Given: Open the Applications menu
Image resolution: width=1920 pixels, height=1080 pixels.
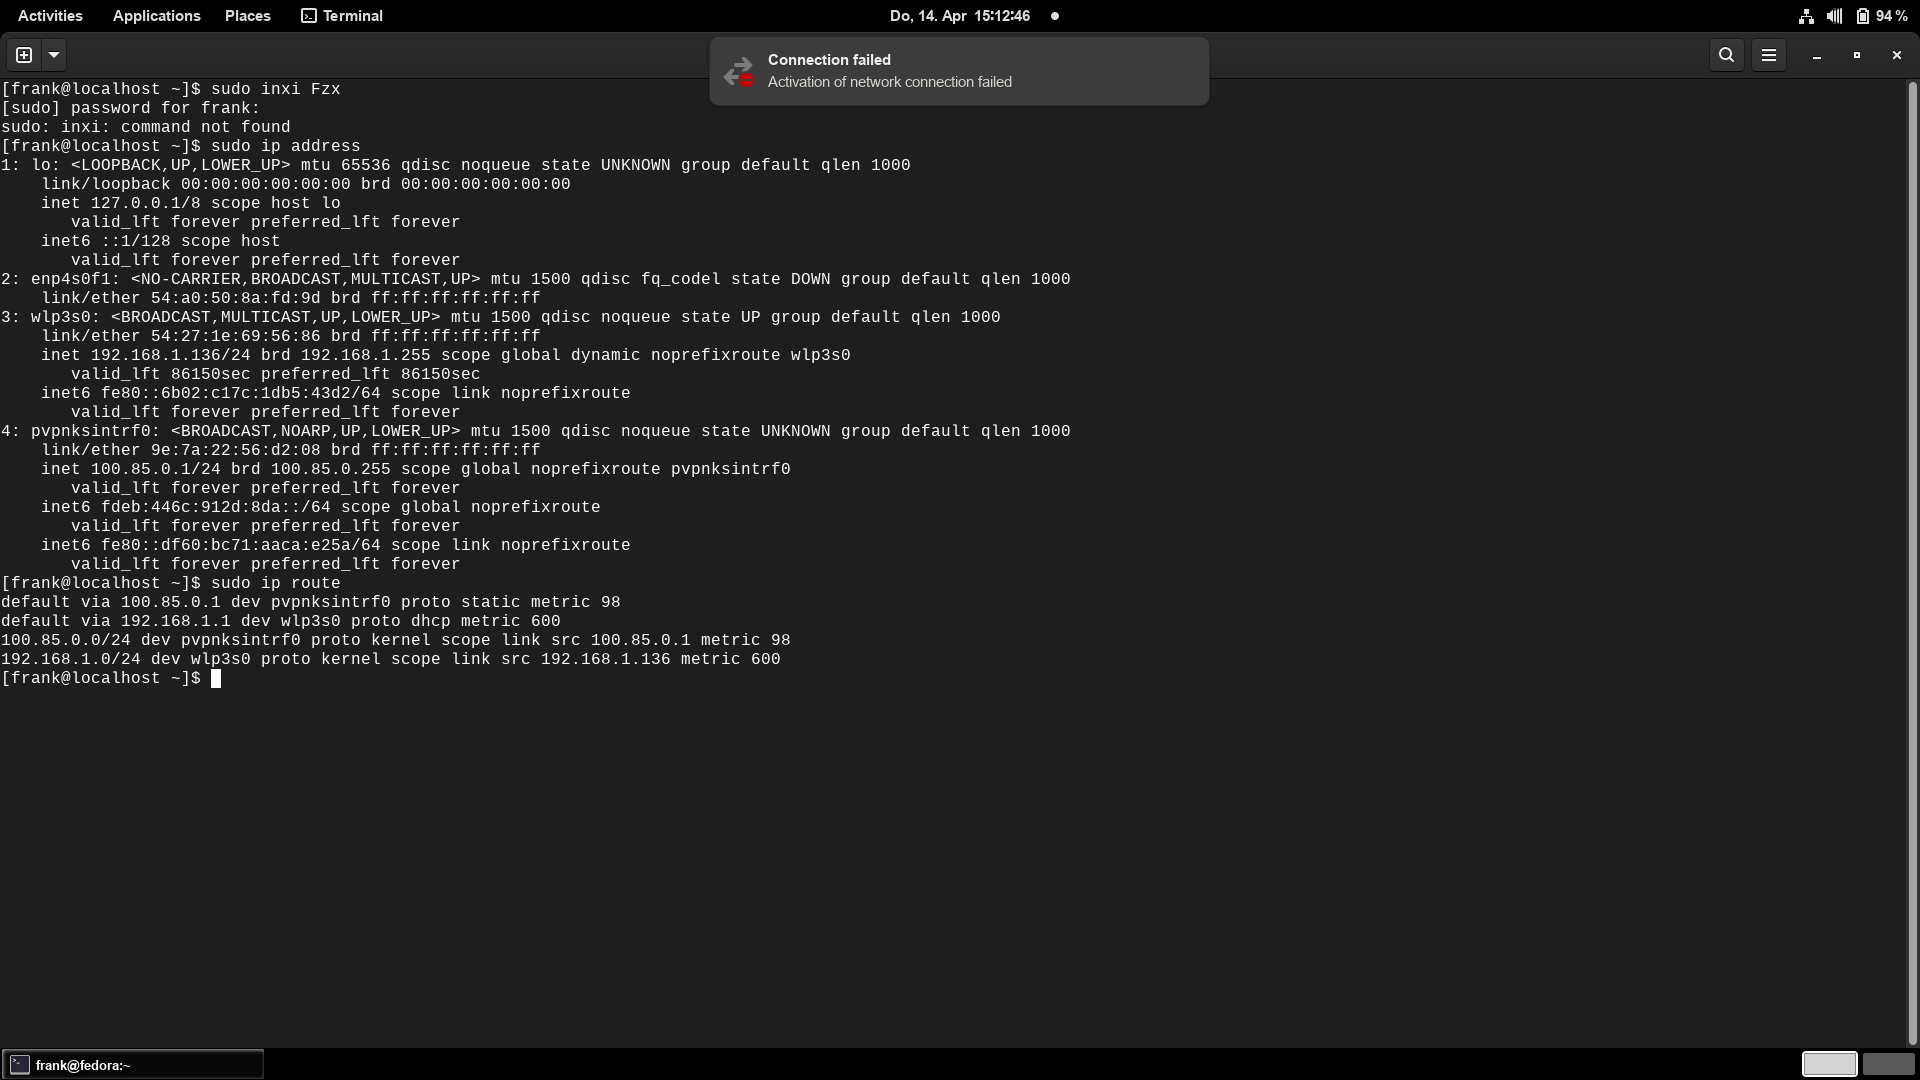Looking at the screenshot, I should (x=156, y=16).
